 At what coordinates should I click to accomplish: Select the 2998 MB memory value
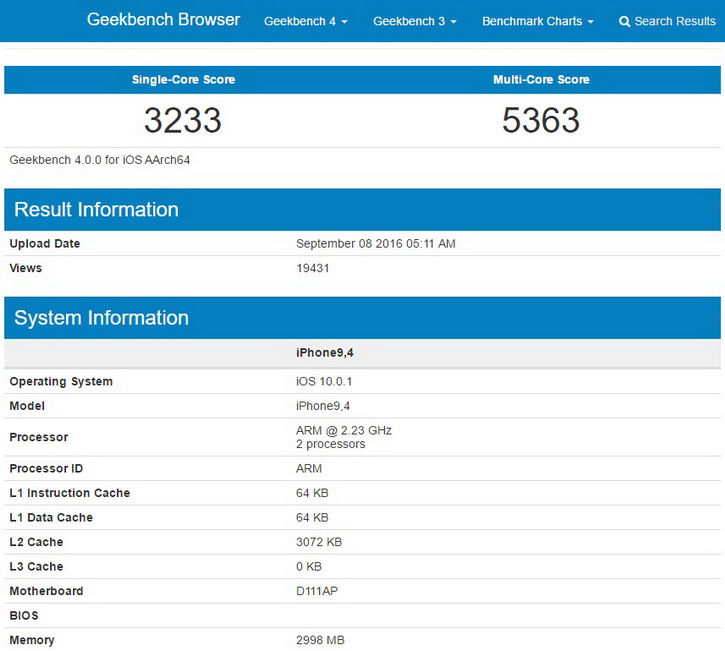320,640
